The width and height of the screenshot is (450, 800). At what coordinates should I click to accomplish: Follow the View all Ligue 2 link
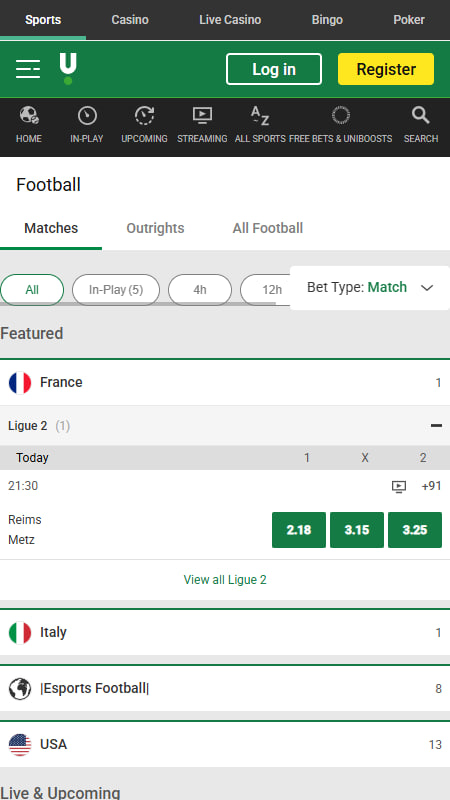pyautogui.click(x=225, y=580)
